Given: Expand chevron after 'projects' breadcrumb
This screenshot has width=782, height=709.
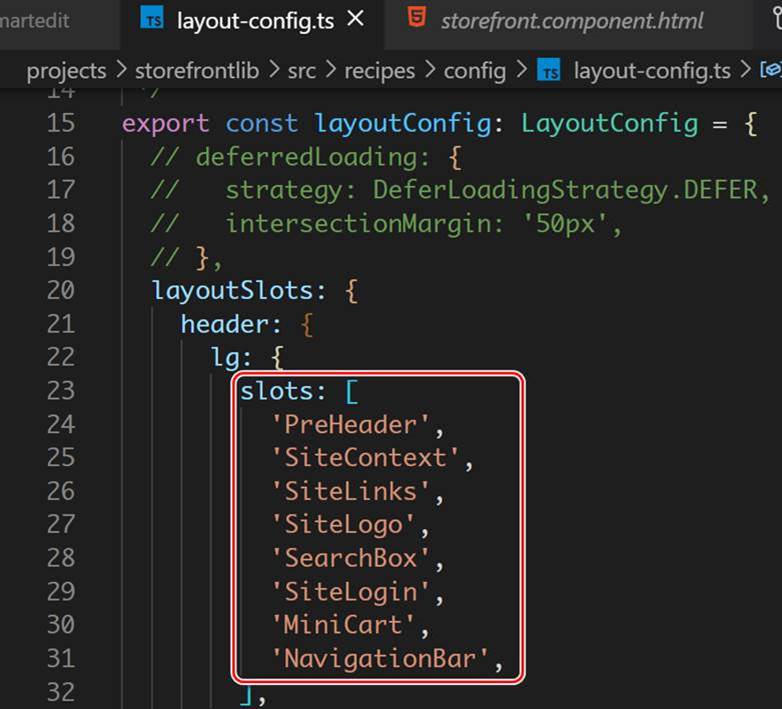Looking at the screenshot, I should pos(121,70).
